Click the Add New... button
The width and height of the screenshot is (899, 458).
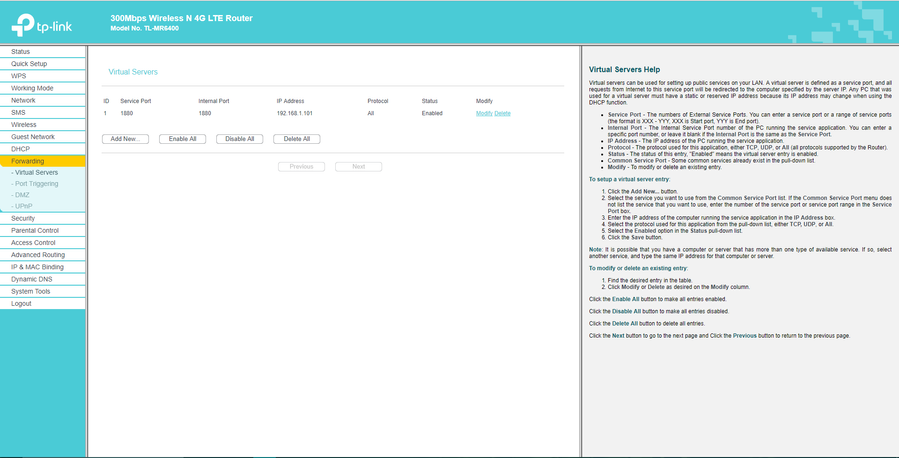[125, 139]
